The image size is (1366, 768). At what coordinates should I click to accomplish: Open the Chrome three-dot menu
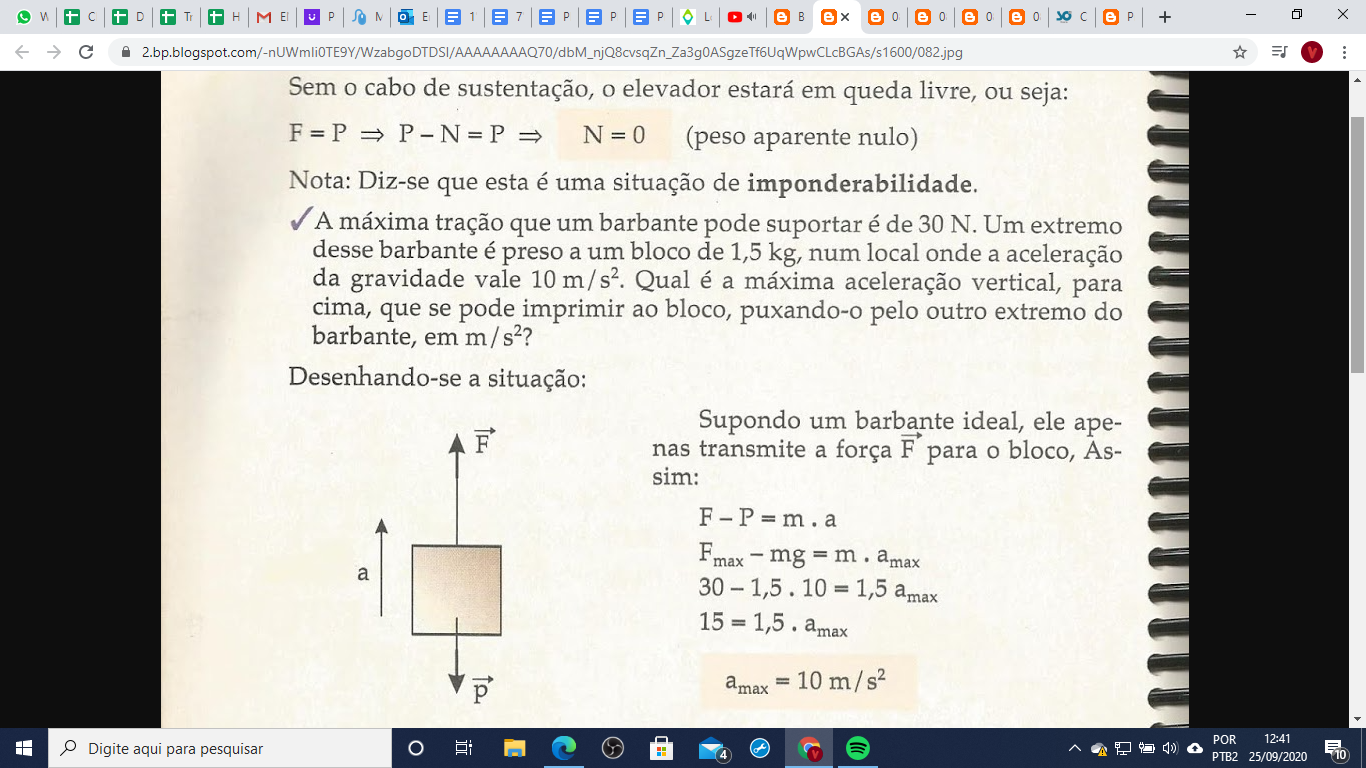click(x=1345, y=52)
